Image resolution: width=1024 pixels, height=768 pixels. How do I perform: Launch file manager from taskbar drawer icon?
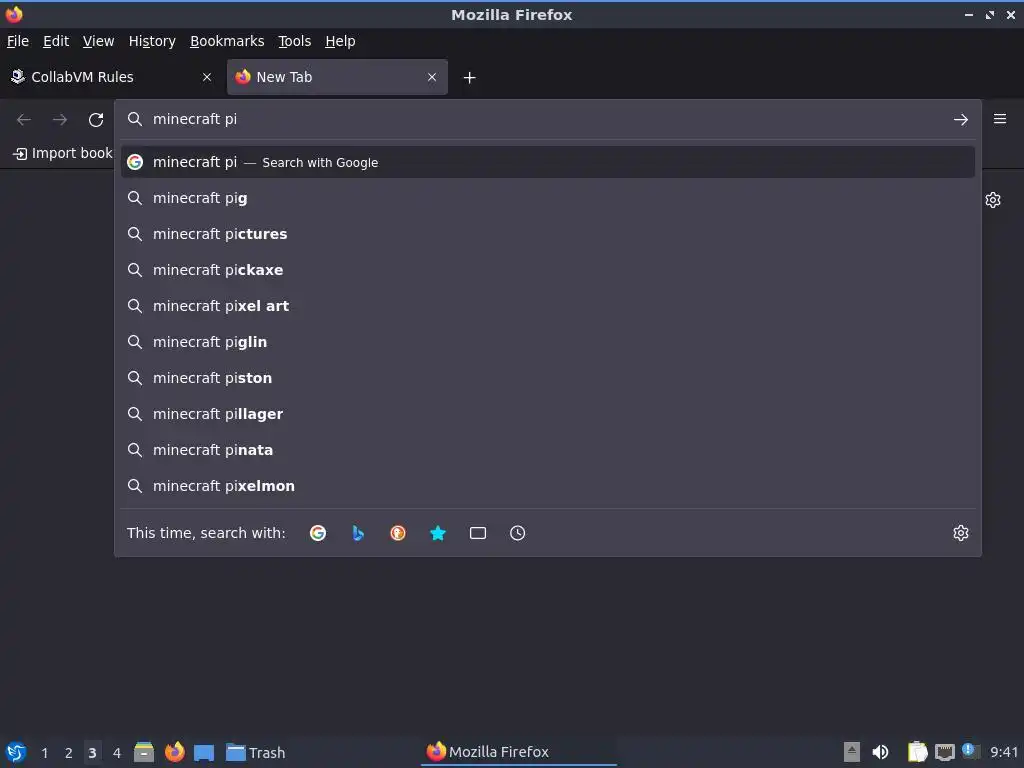tap(144, 752)
